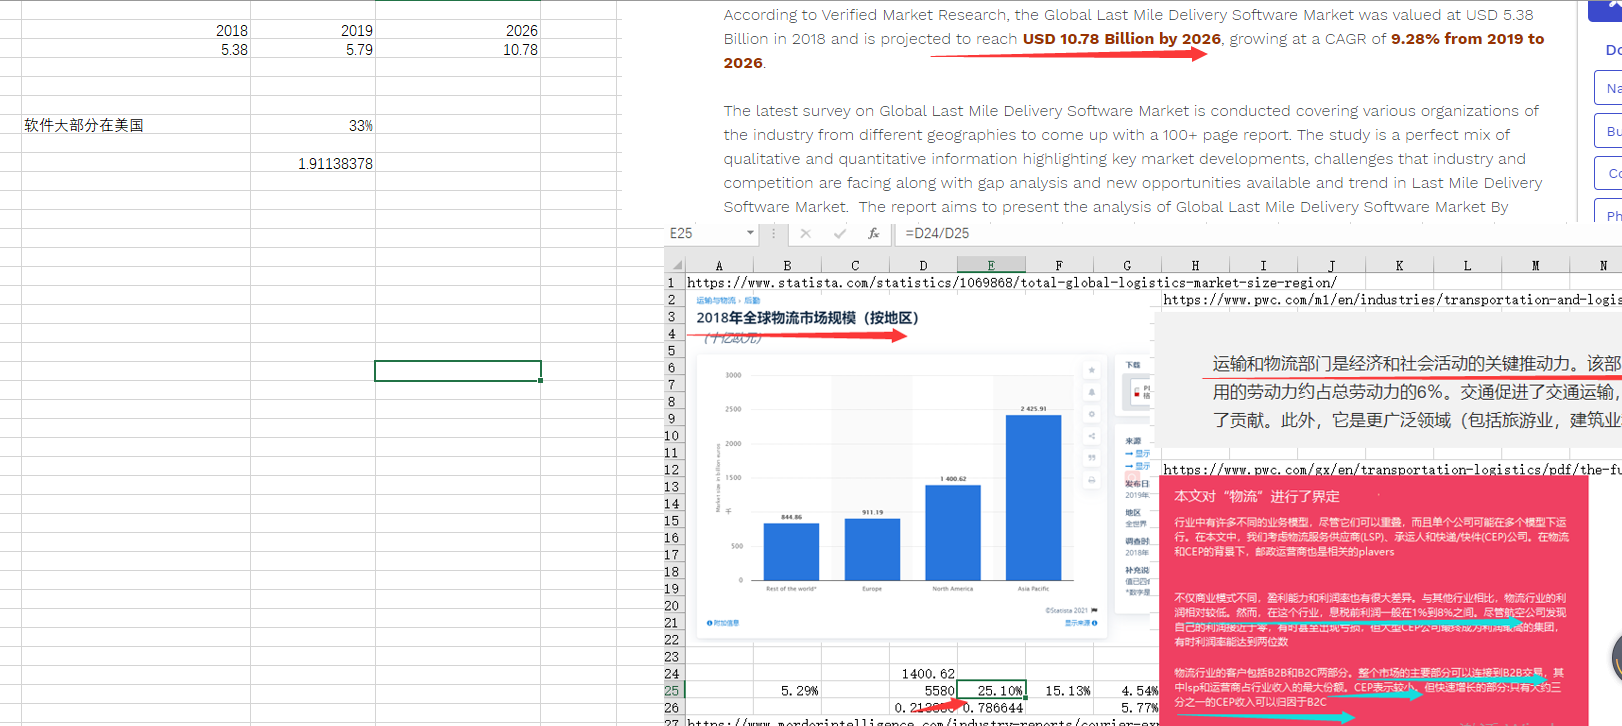Image resolution: width=1622 pixels, height=726 pixels.
Task: Click the quote citation icon beside chart
Action: click(1092, 458)
